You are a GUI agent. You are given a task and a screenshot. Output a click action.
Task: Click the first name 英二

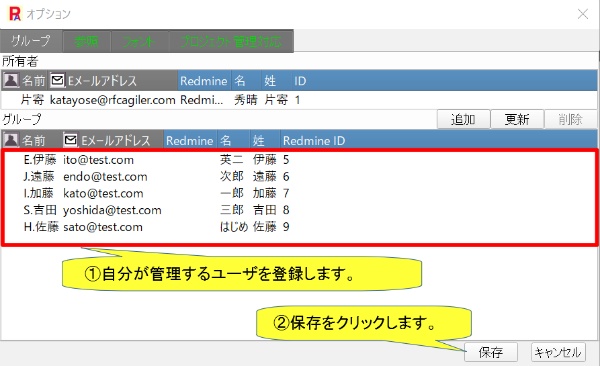point(232,160)
